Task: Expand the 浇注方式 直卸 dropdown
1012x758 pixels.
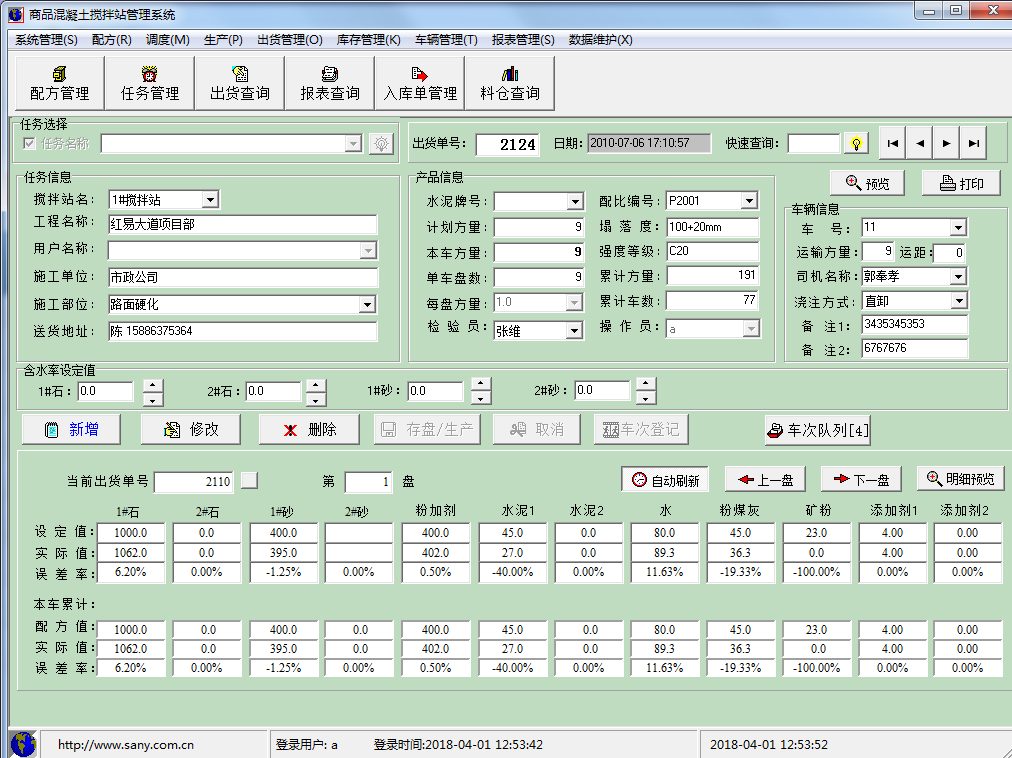Action: click(x=959, y=301)
